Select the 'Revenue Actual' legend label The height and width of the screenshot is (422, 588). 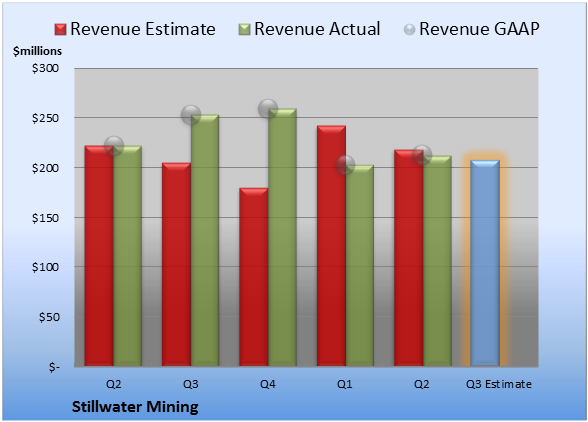click(x=317, y=29)
